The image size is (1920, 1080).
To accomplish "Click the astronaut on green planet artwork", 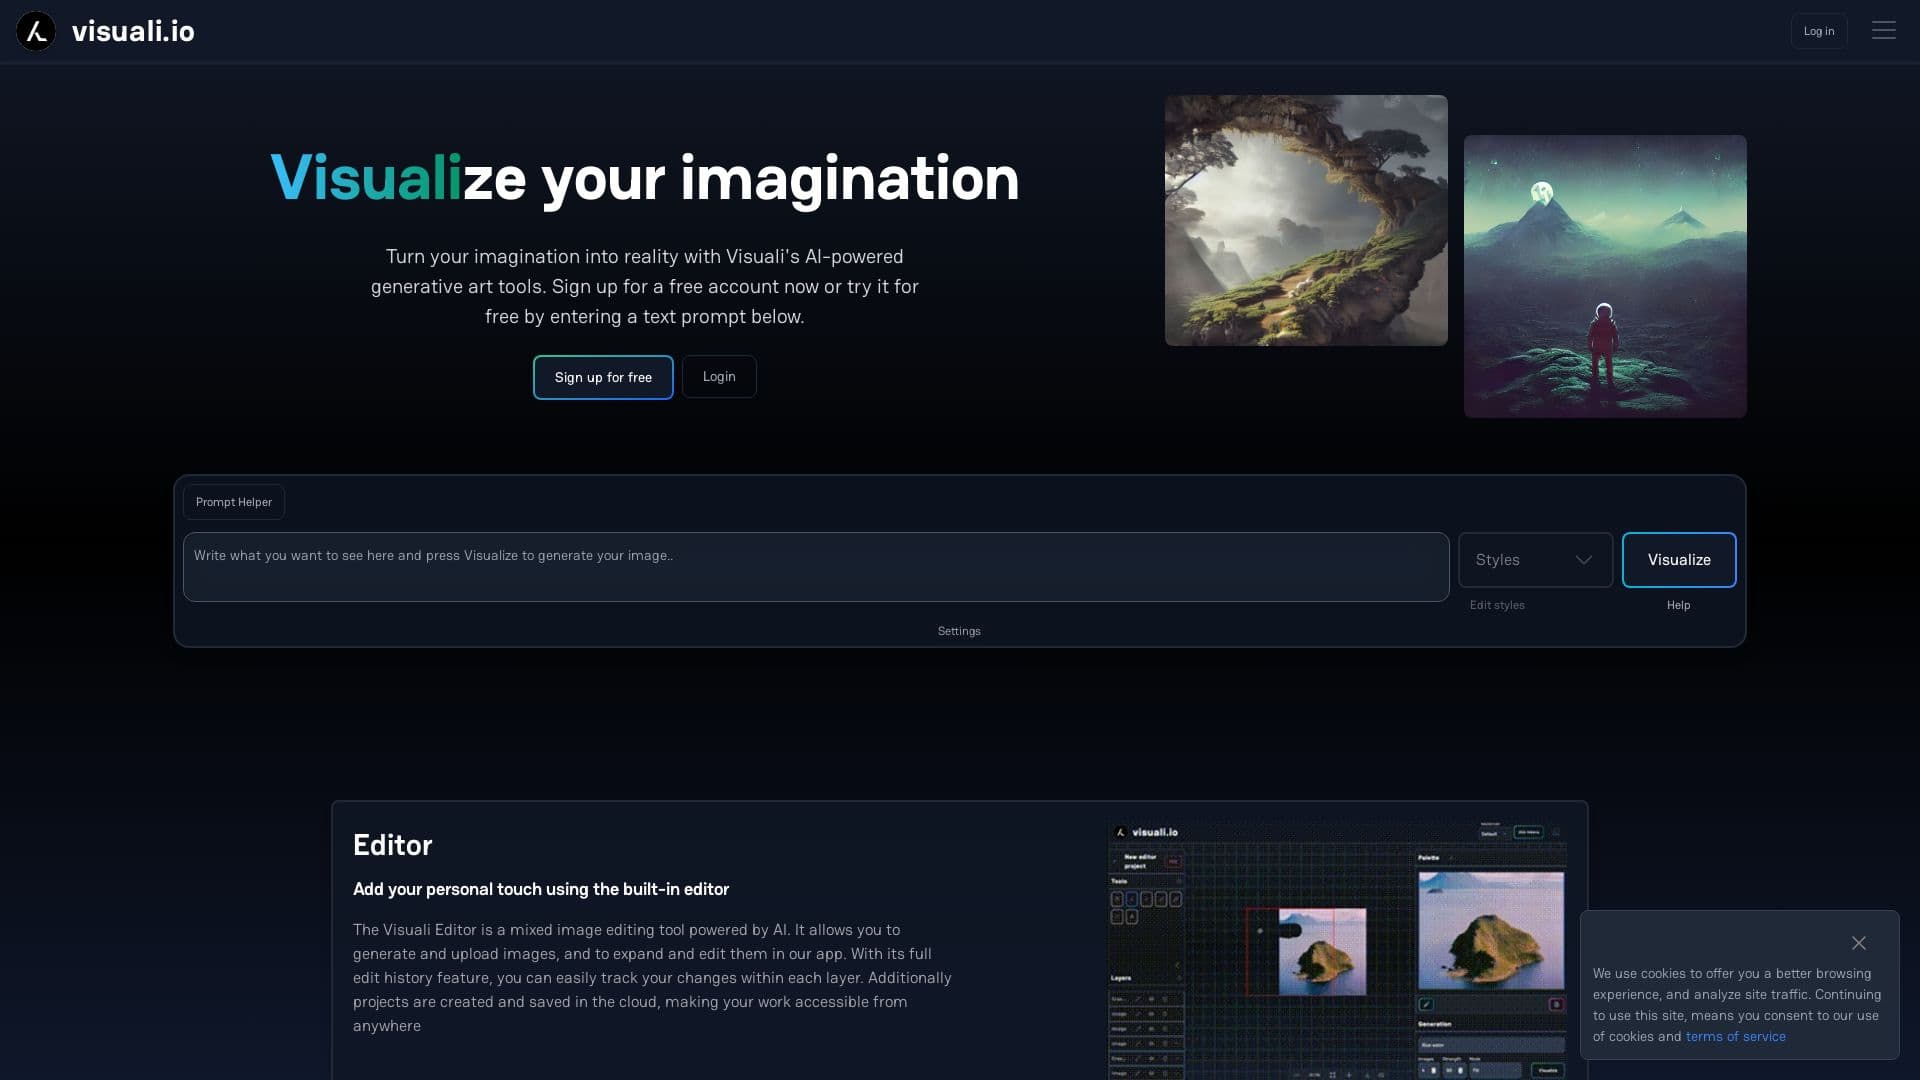I will pyautogui.click(x=1604, y=277).
